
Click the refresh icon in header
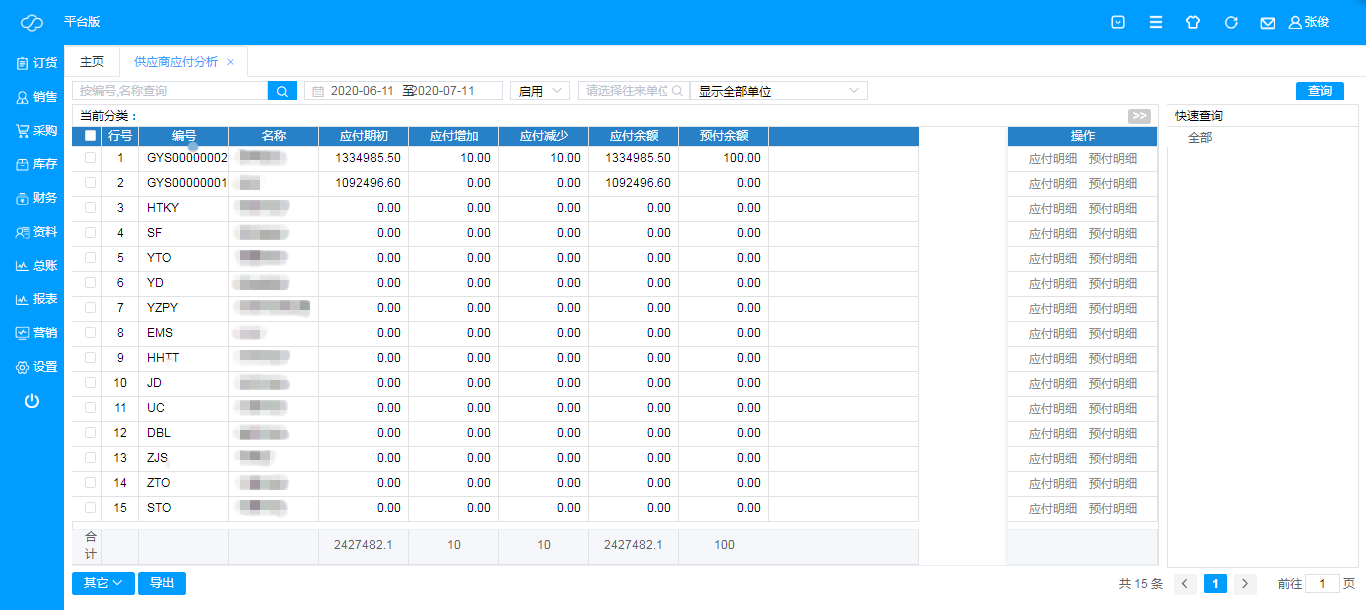coord(1231,22)
